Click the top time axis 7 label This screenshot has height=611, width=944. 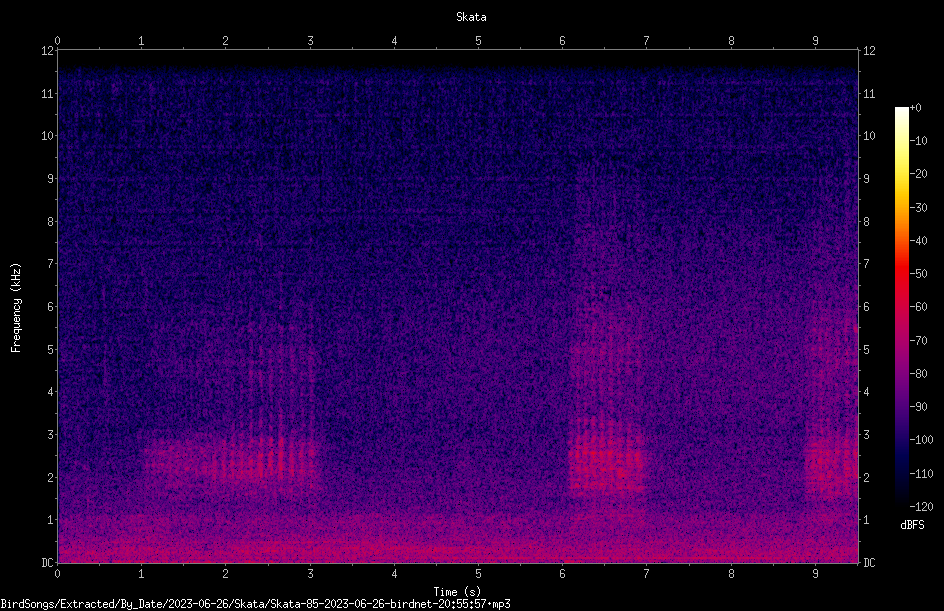[x=647, y=41]
